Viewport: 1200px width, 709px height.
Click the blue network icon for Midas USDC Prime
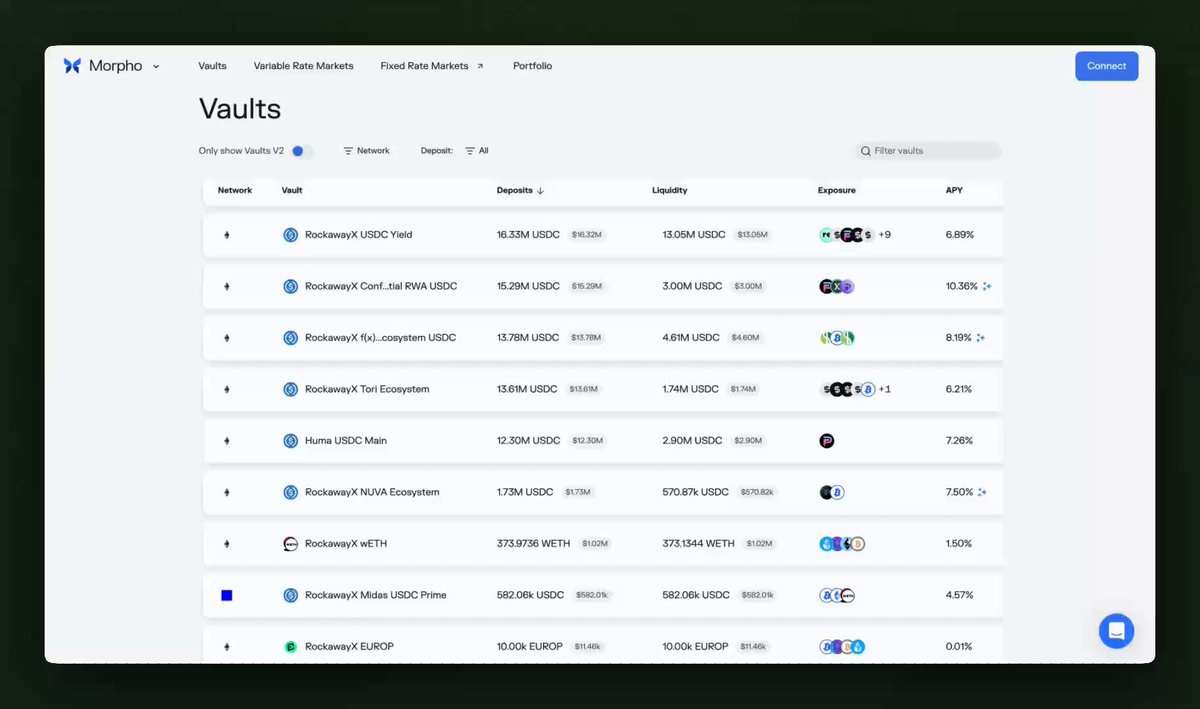click(x=227, y=595)
